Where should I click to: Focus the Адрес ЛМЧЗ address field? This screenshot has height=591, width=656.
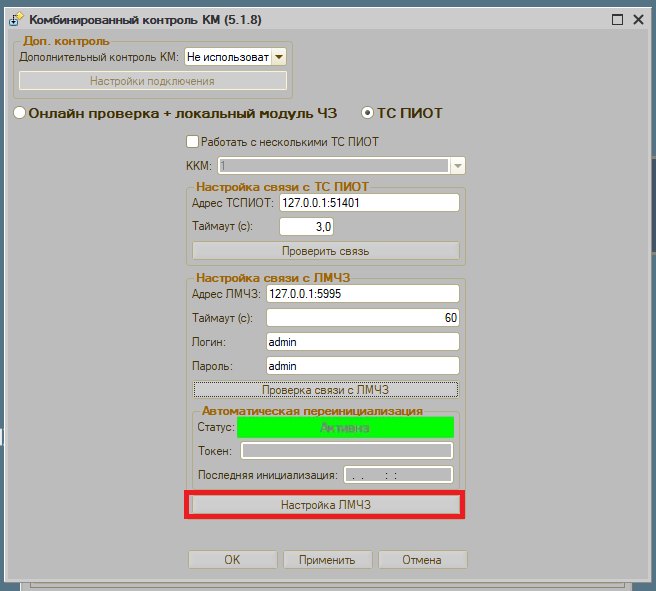[x=363, y=294]
